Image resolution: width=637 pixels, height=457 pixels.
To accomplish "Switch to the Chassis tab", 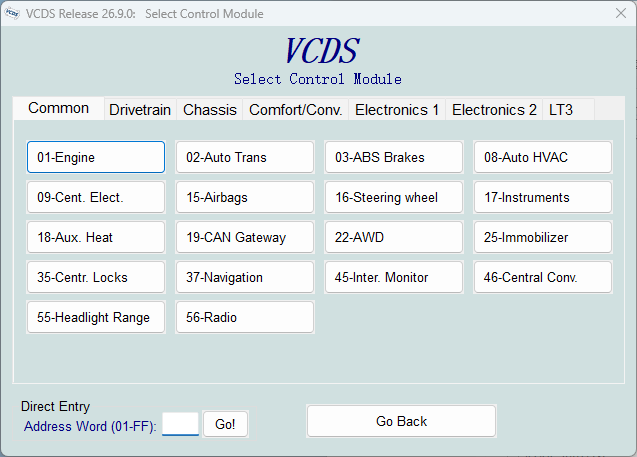I will pos(210,110).
